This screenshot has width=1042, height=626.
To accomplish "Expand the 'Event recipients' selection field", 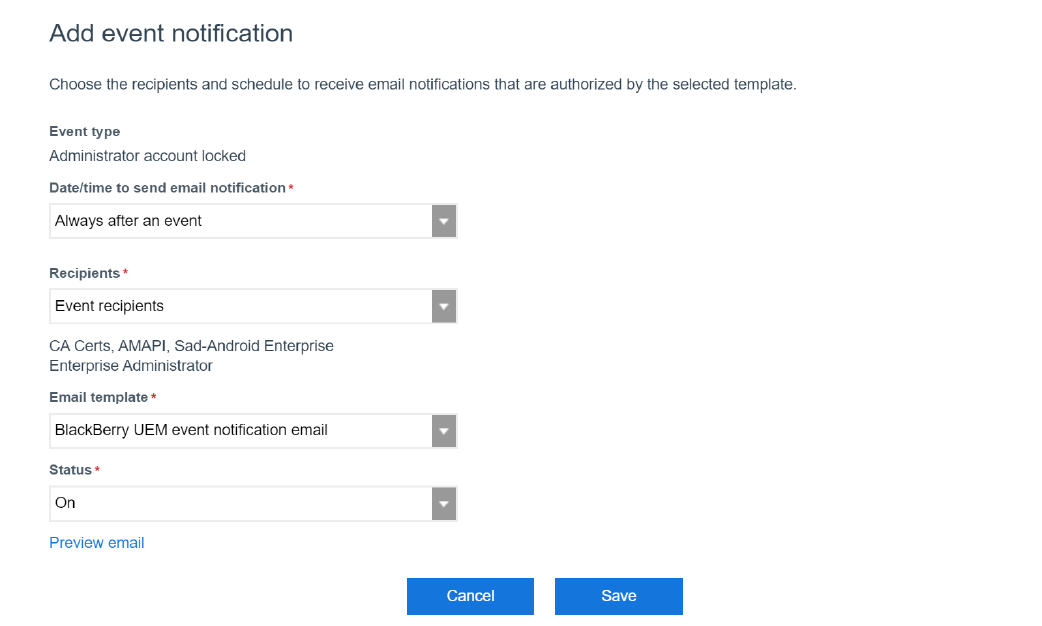I will click(x=240, y=306).
